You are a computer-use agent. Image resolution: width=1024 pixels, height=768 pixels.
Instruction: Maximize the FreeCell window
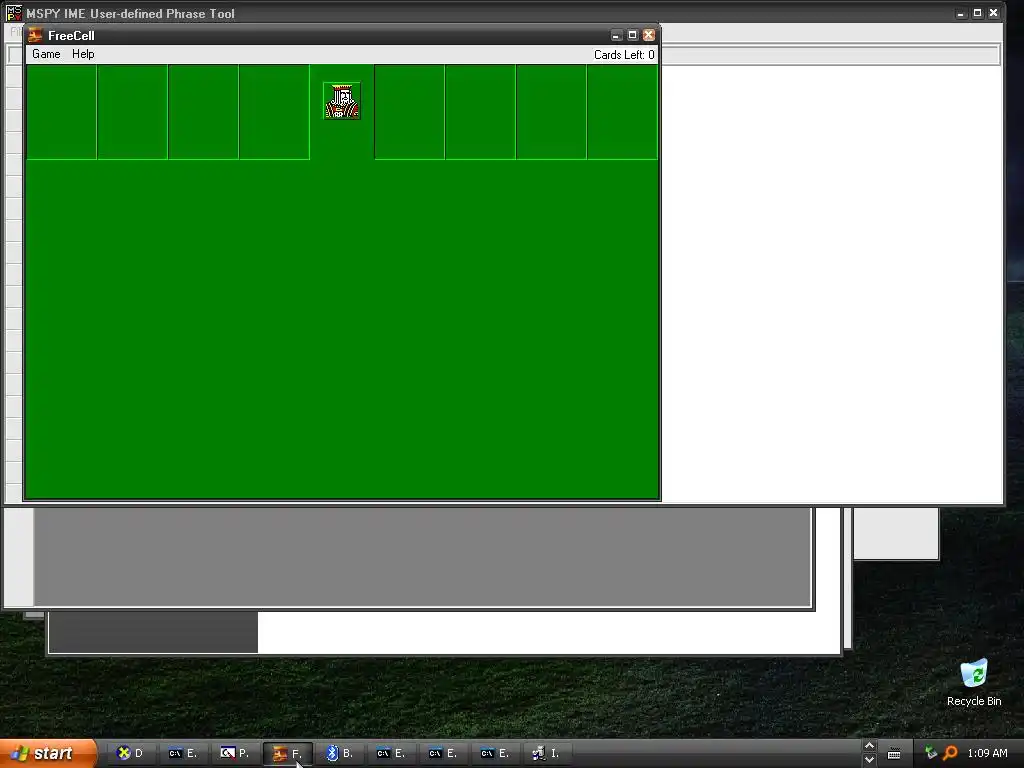coord(632,35)
